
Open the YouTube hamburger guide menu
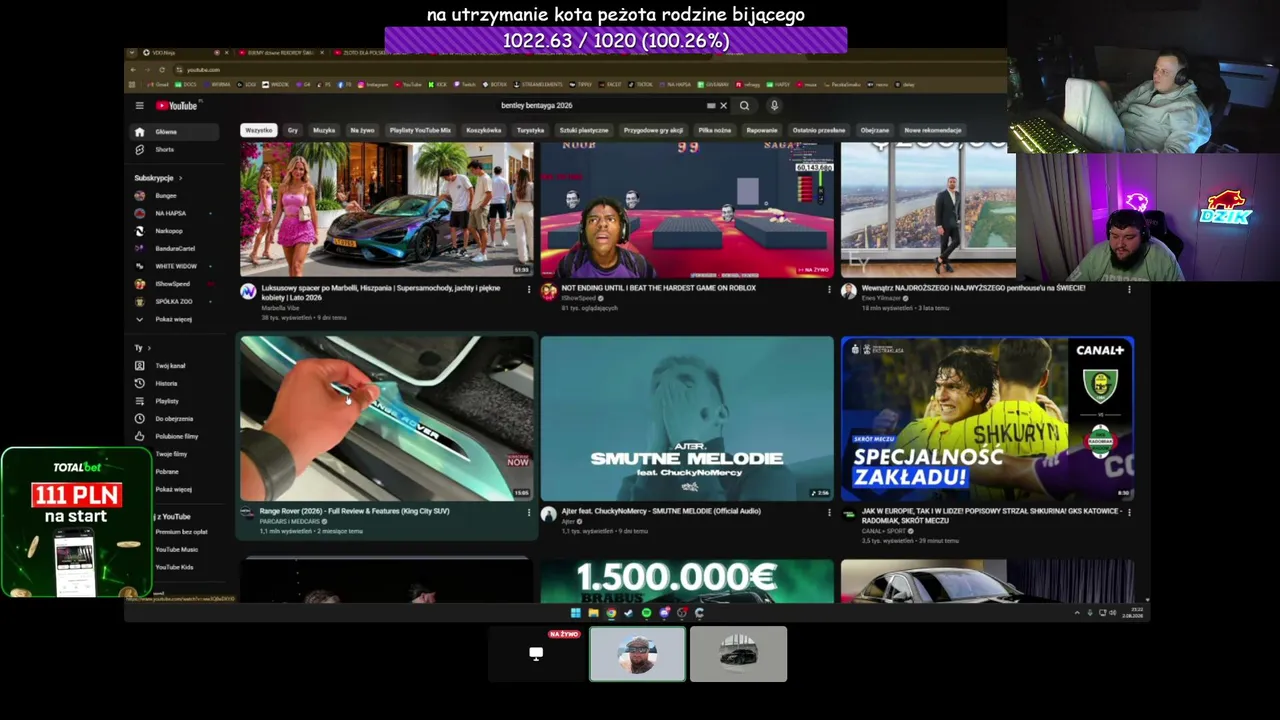(139, 105)
